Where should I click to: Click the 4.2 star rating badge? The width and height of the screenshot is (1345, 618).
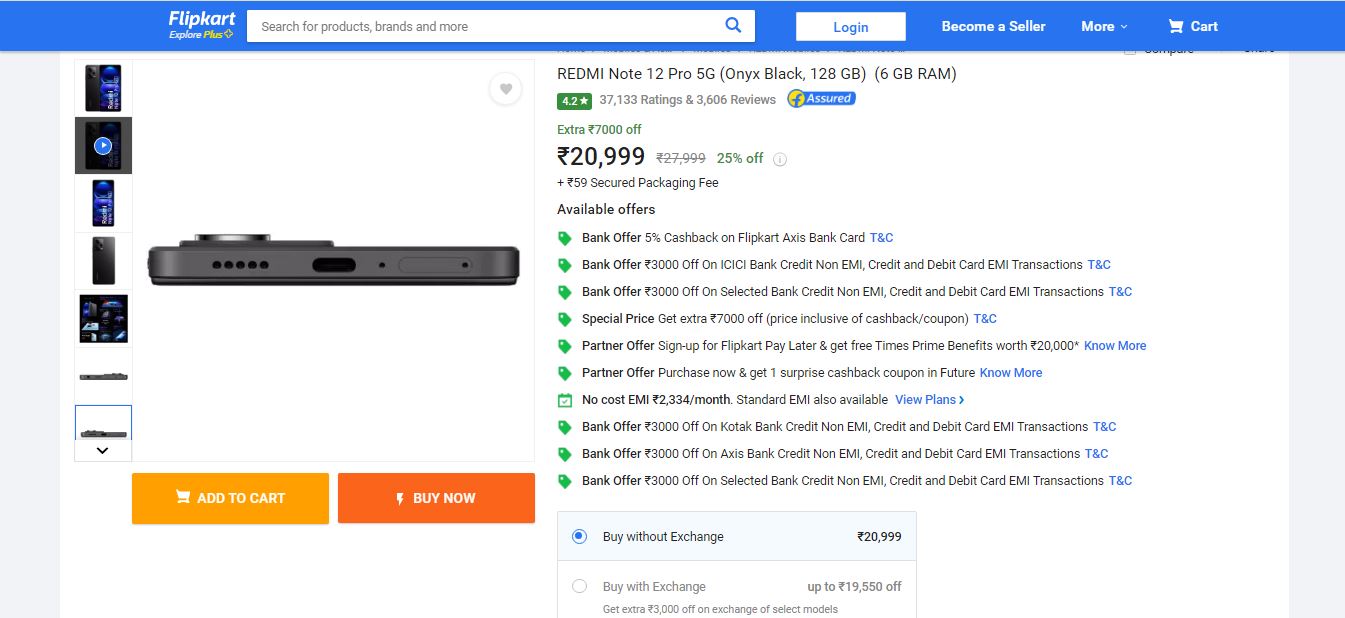point(574,100)
